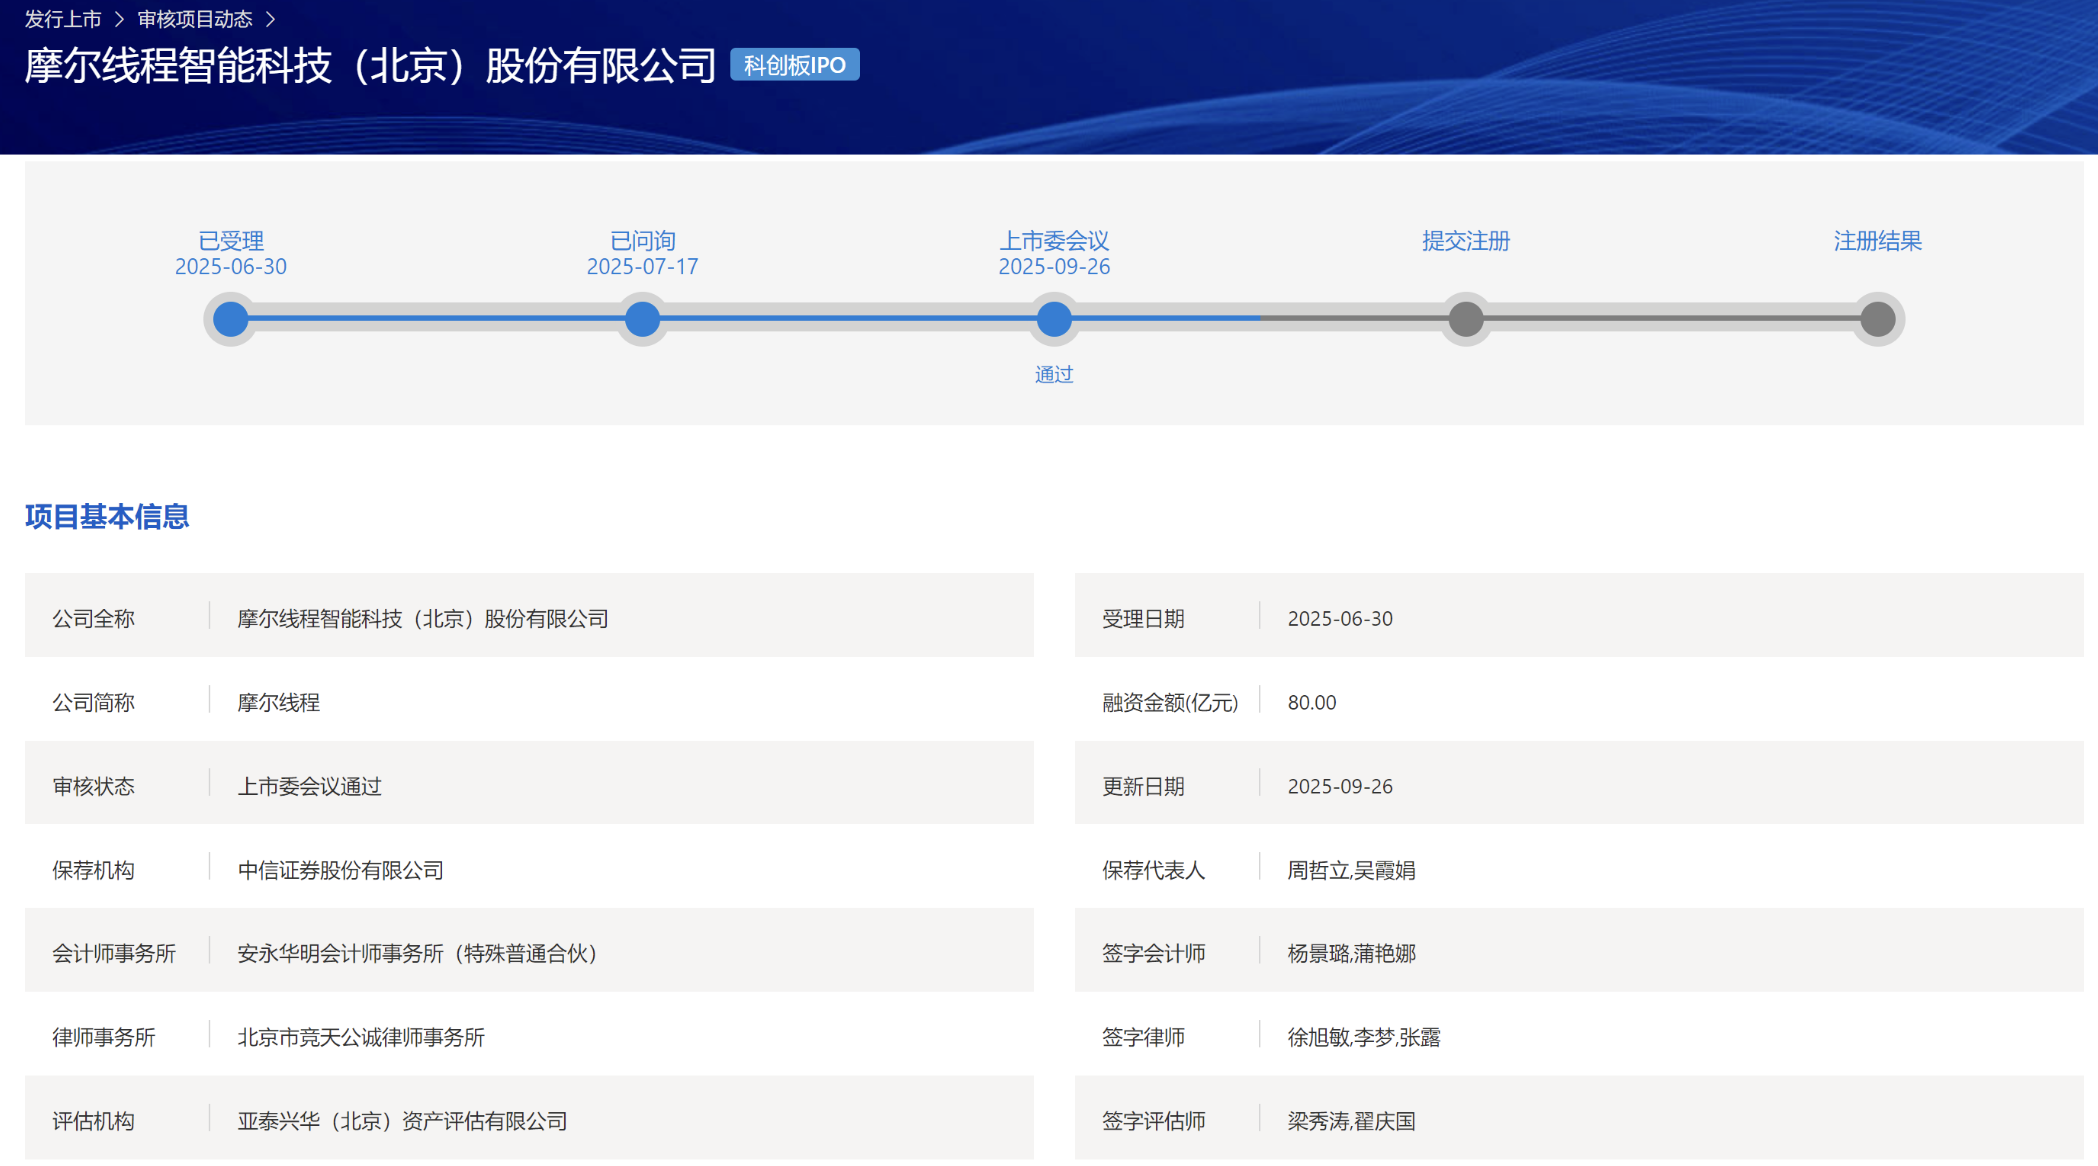Click the sponsor name 中信证券股份有限公司
The height and width of the screenshot is (1166, 2098).
(340, 870)
